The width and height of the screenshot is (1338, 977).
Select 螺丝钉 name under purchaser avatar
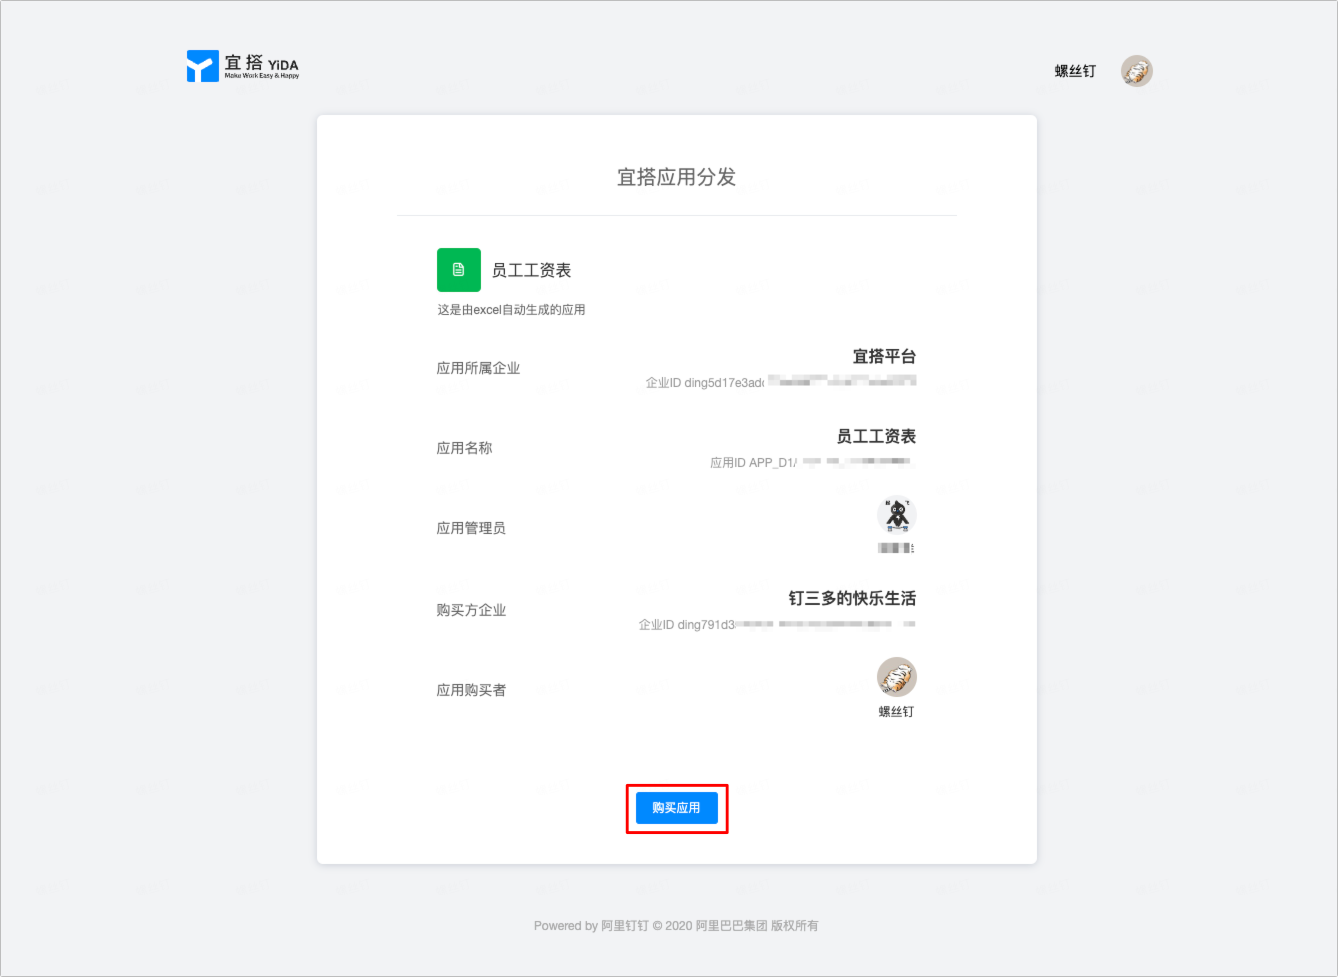point(896,711)
